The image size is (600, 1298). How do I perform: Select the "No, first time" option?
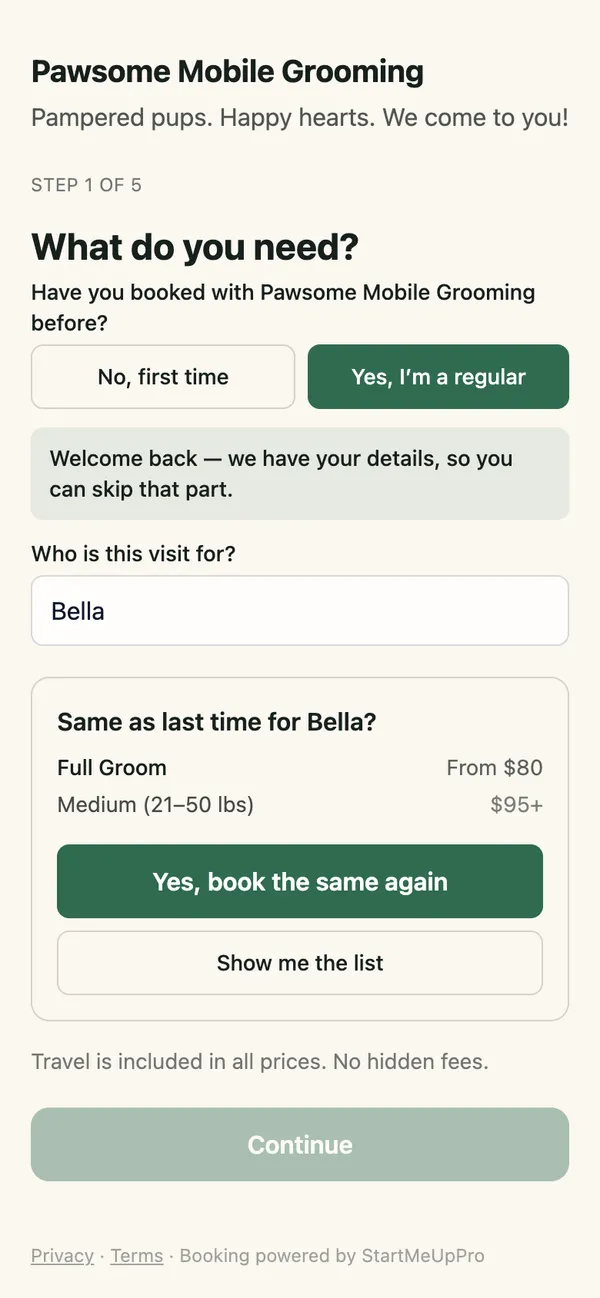[x=163, y=377]
